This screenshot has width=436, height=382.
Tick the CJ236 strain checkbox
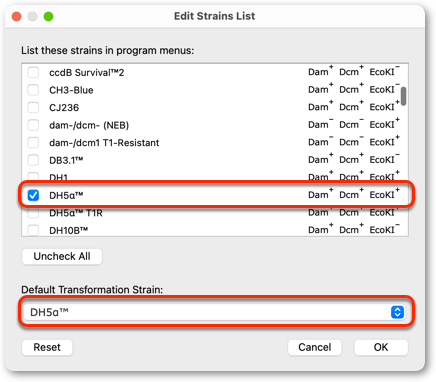coord(33,108)
